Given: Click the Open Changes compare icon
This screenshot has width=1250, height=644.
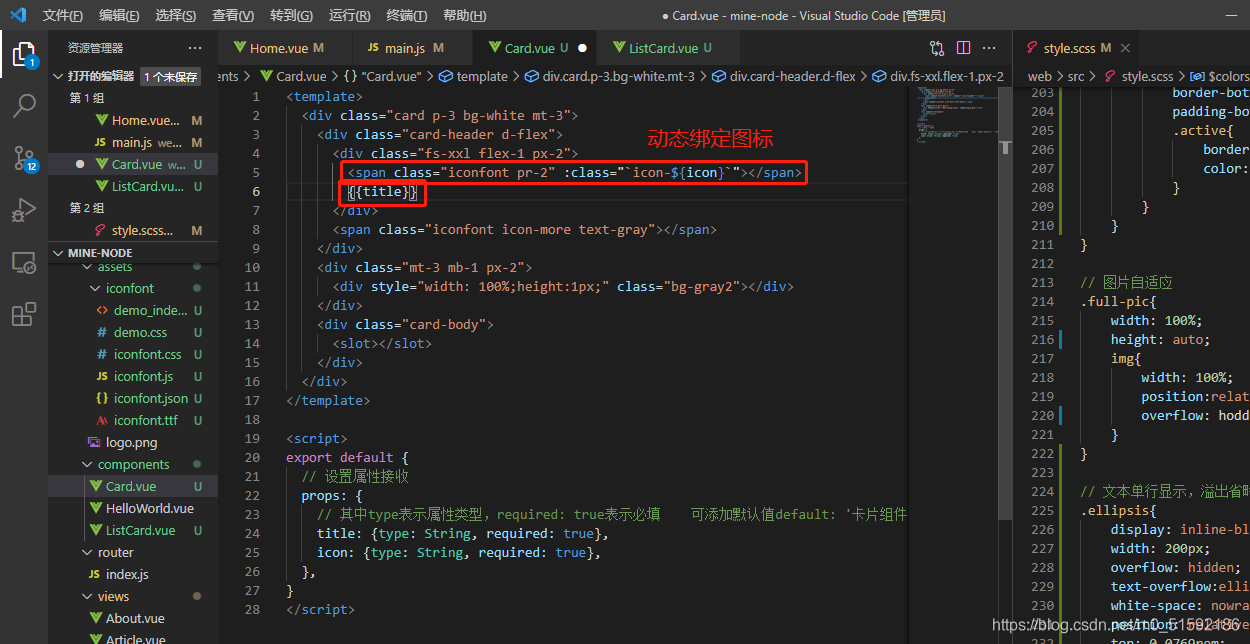Looking at the screenshot, I should [x=937, y=47].
